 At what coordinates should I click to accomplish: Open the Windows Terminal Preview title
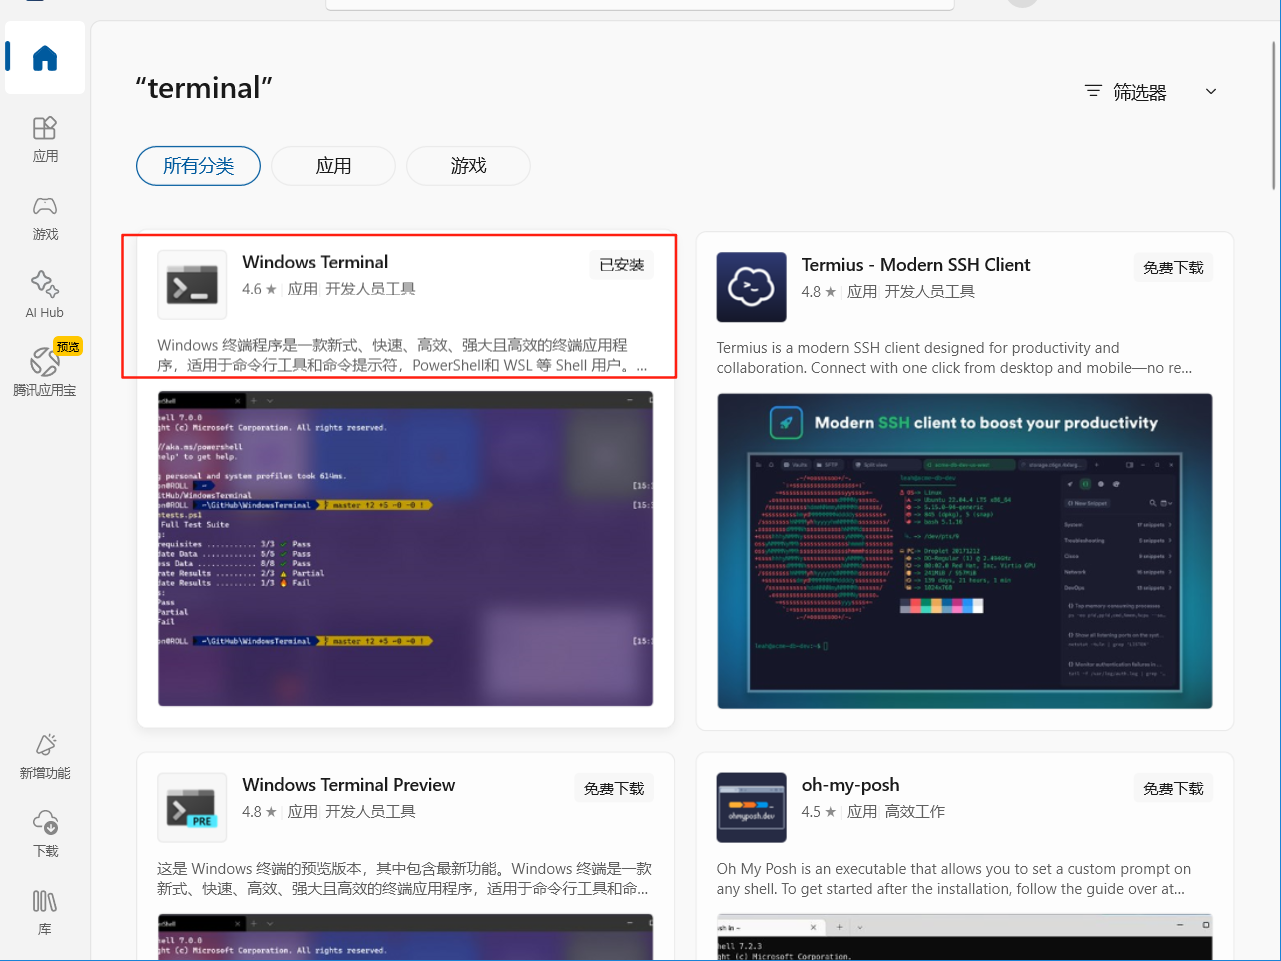[348, 785]
